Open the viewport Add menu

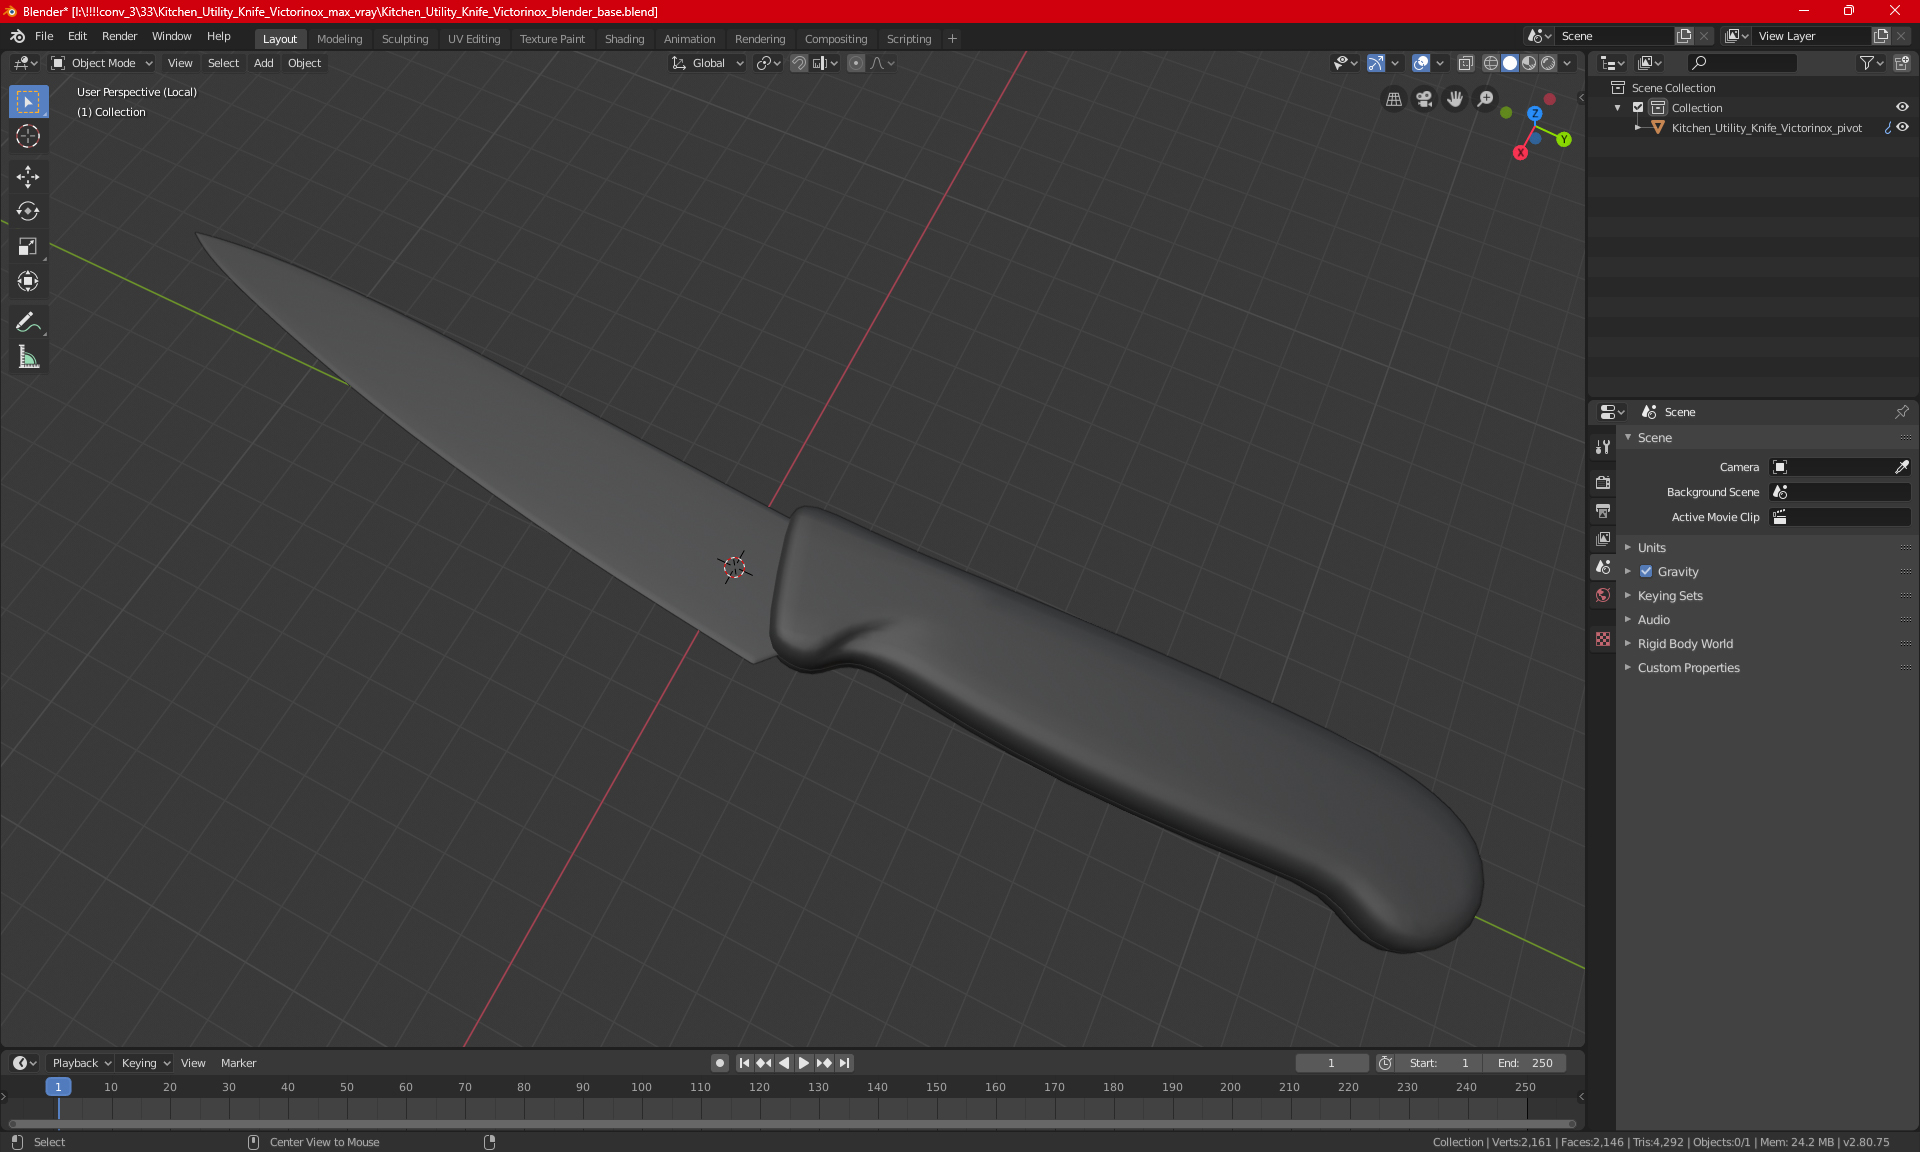pos(263,63)
